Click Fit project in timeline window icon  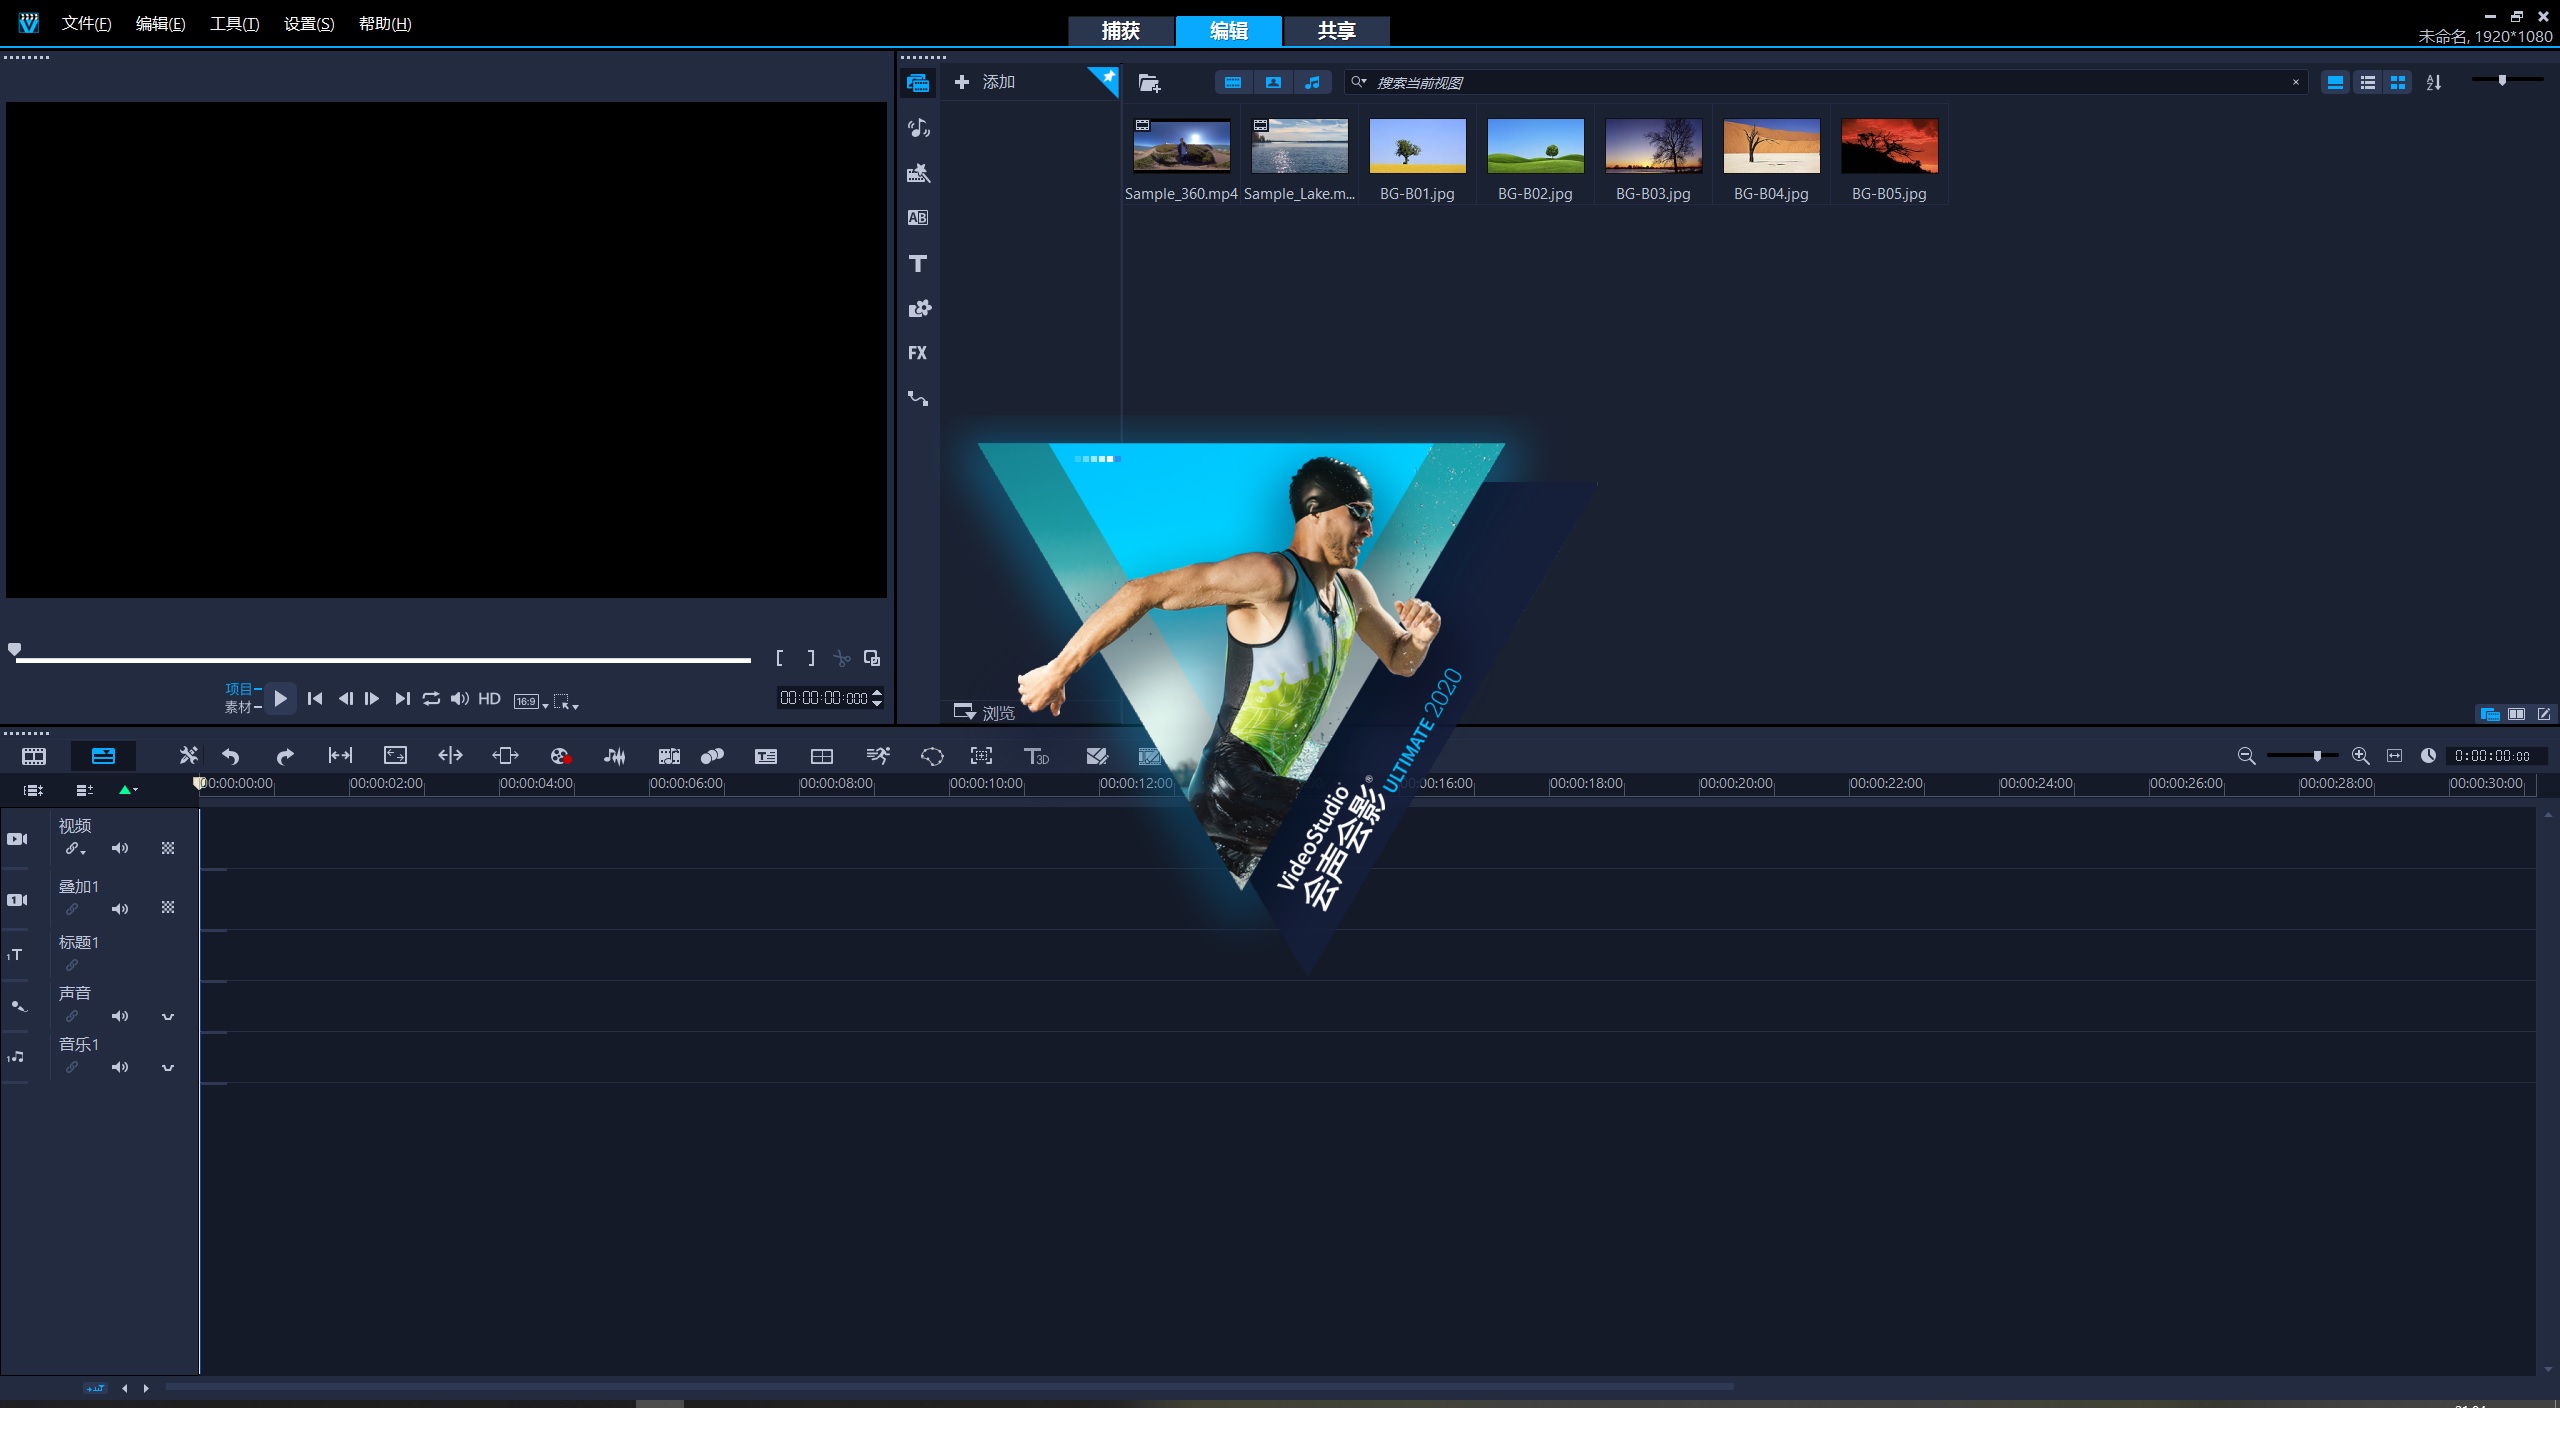pos(2394,756)
